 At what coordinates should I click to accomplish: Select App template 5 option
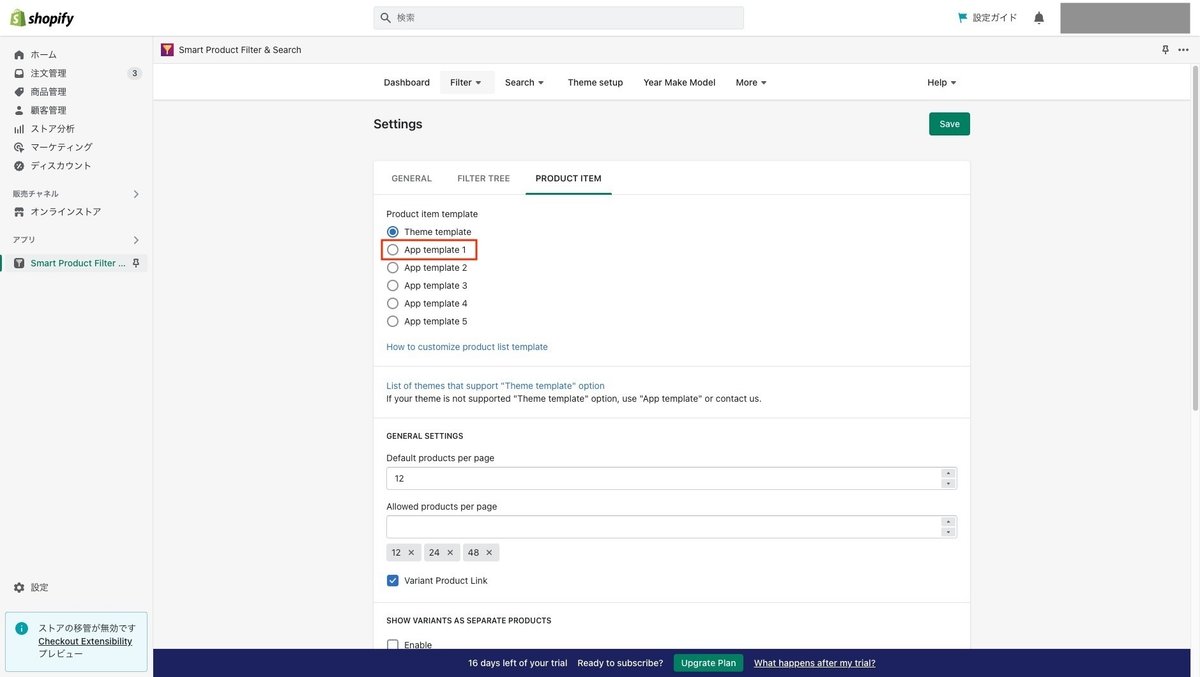coord(393,322)
